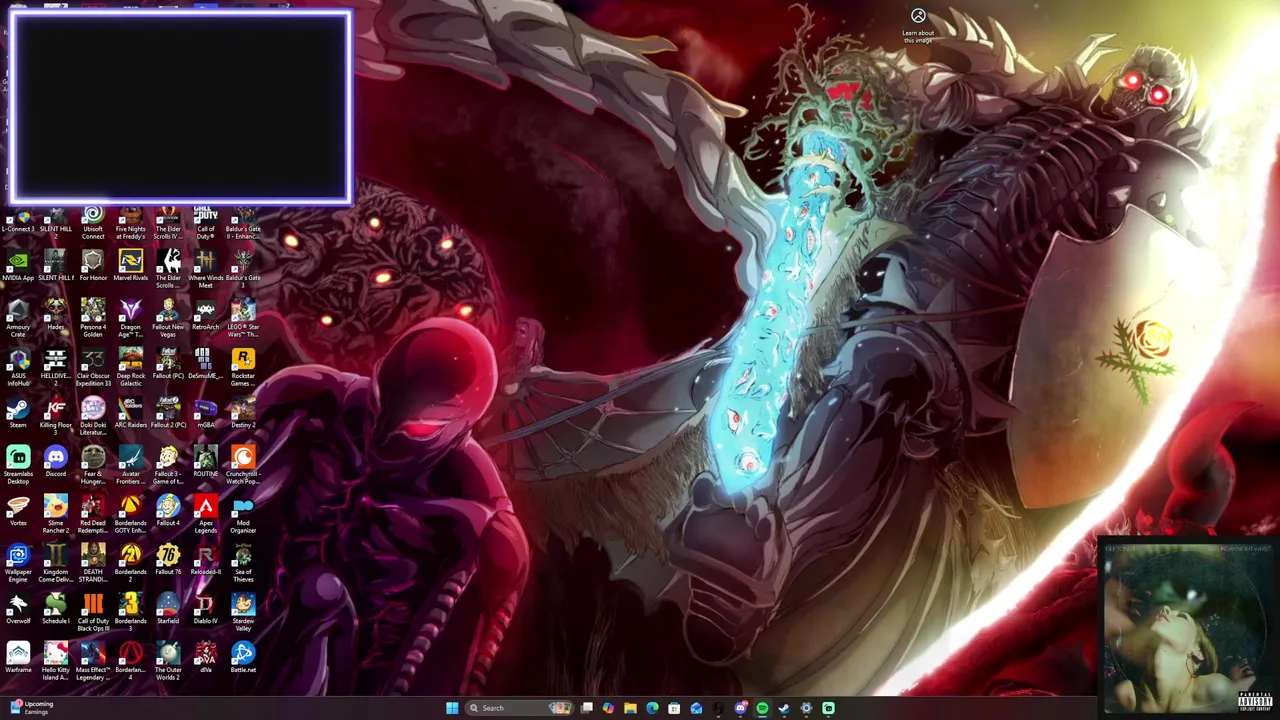Click the album art thumbnail overlay
Image resolution: width=1280 pixels, height=720 pixels.
pos(1188,626)
